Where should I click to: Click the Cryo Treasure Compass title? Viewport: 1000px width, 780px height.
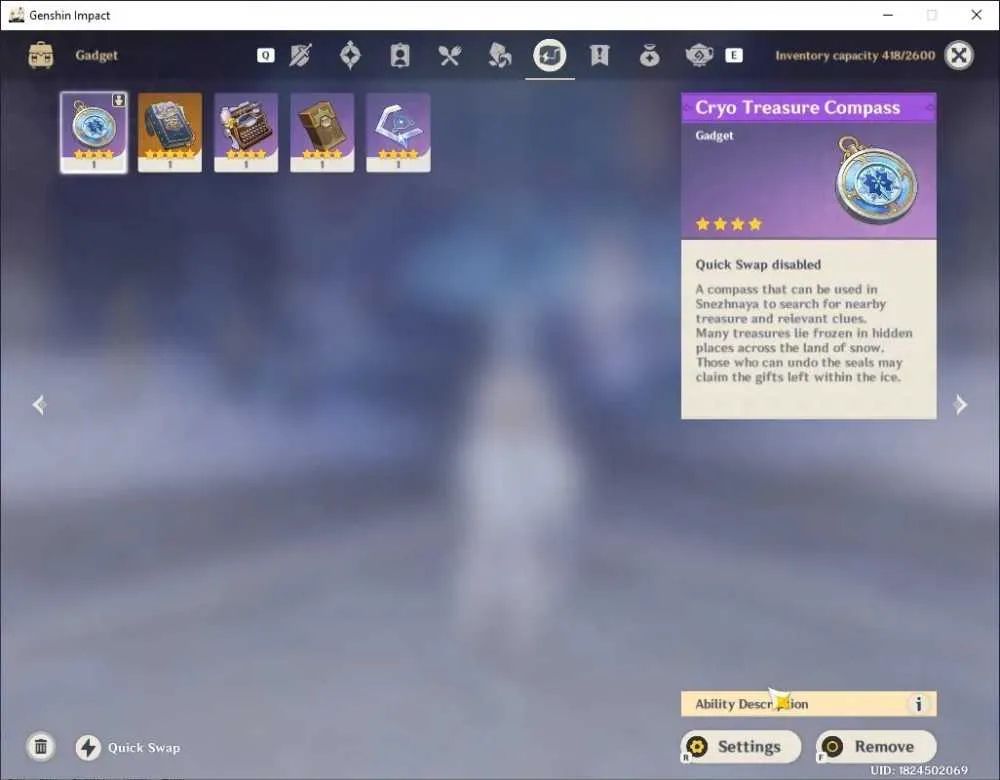[x=797, y=108]
